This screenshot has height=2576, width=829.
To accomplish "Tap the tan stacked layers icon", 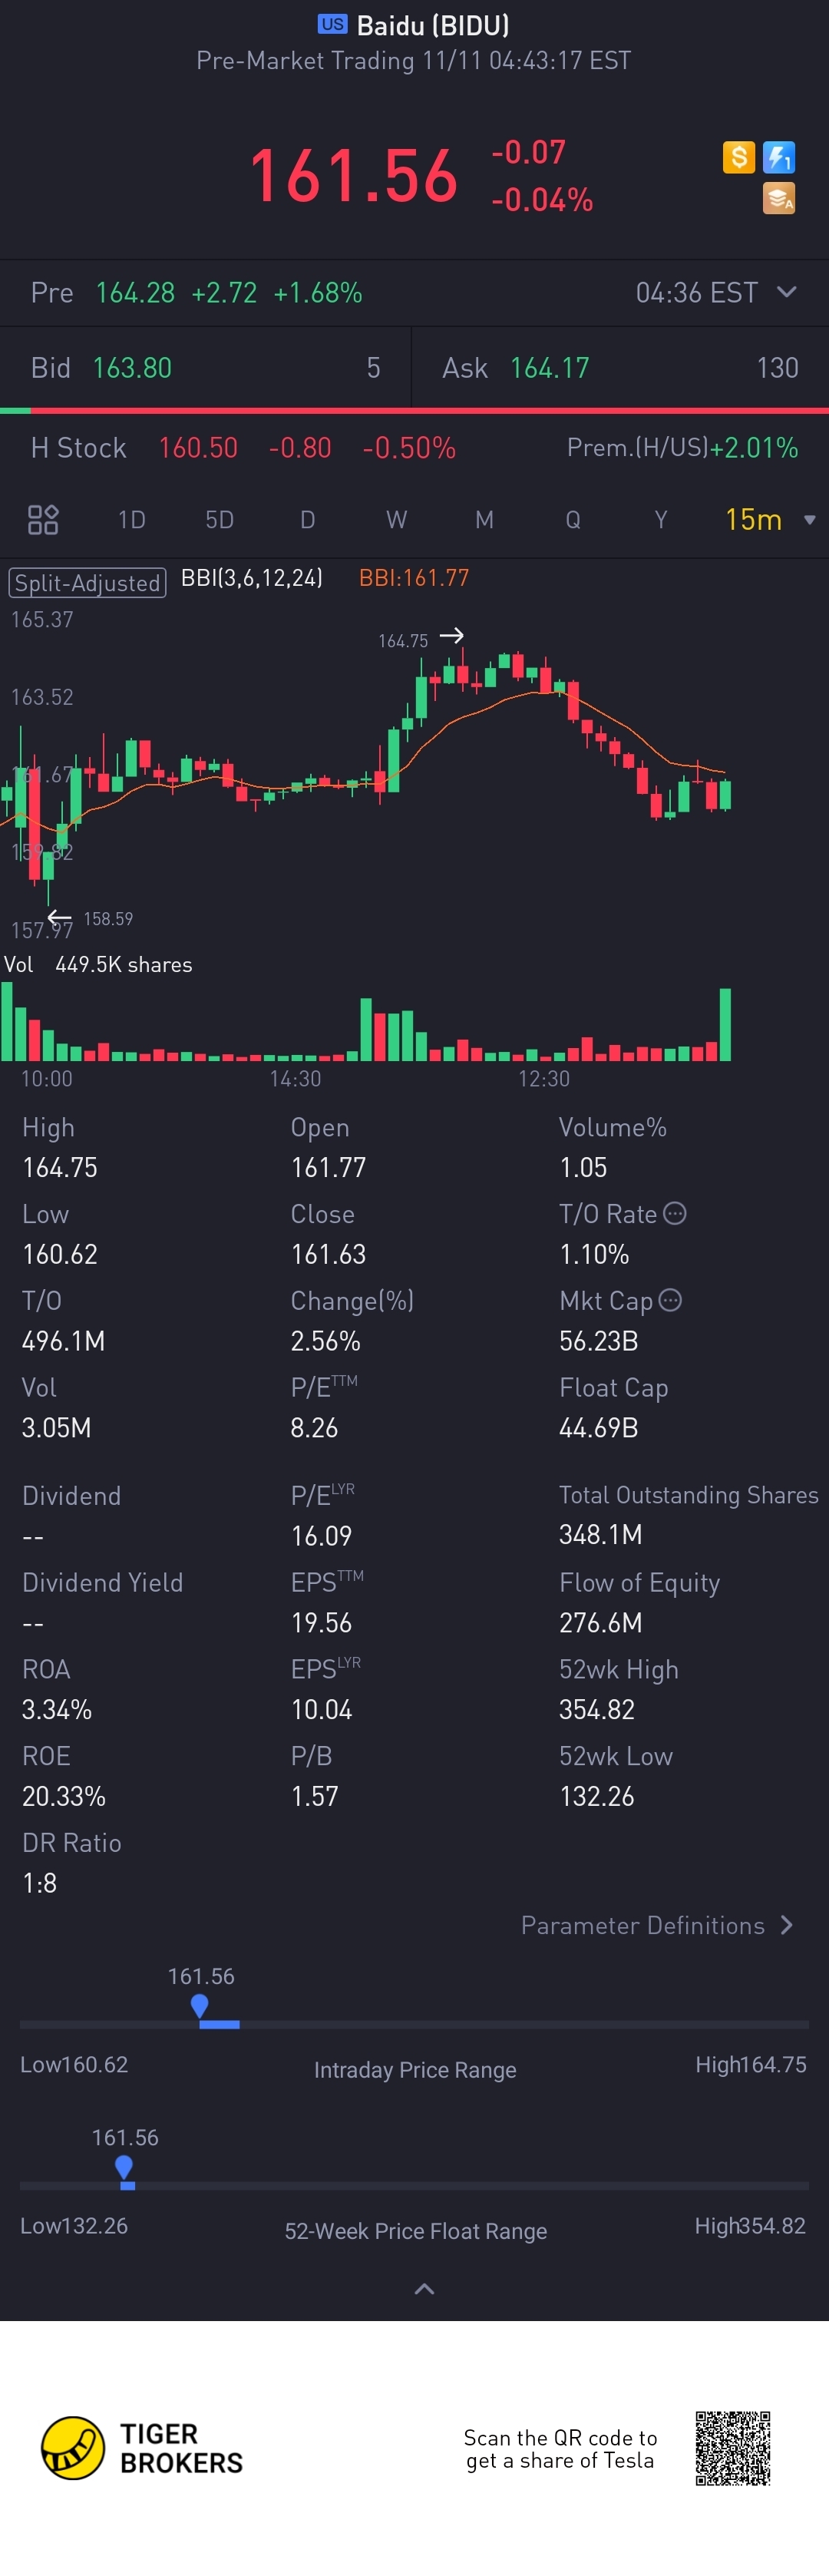I will pyautogui.click(x=779, y=198).
